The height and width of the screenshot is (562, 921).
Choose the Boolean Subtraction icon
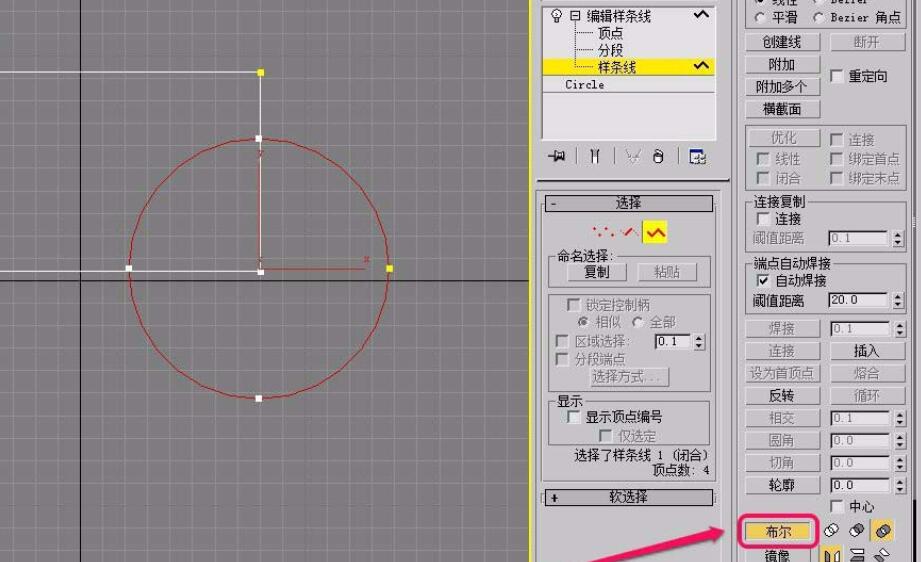[x=857, y=531]
